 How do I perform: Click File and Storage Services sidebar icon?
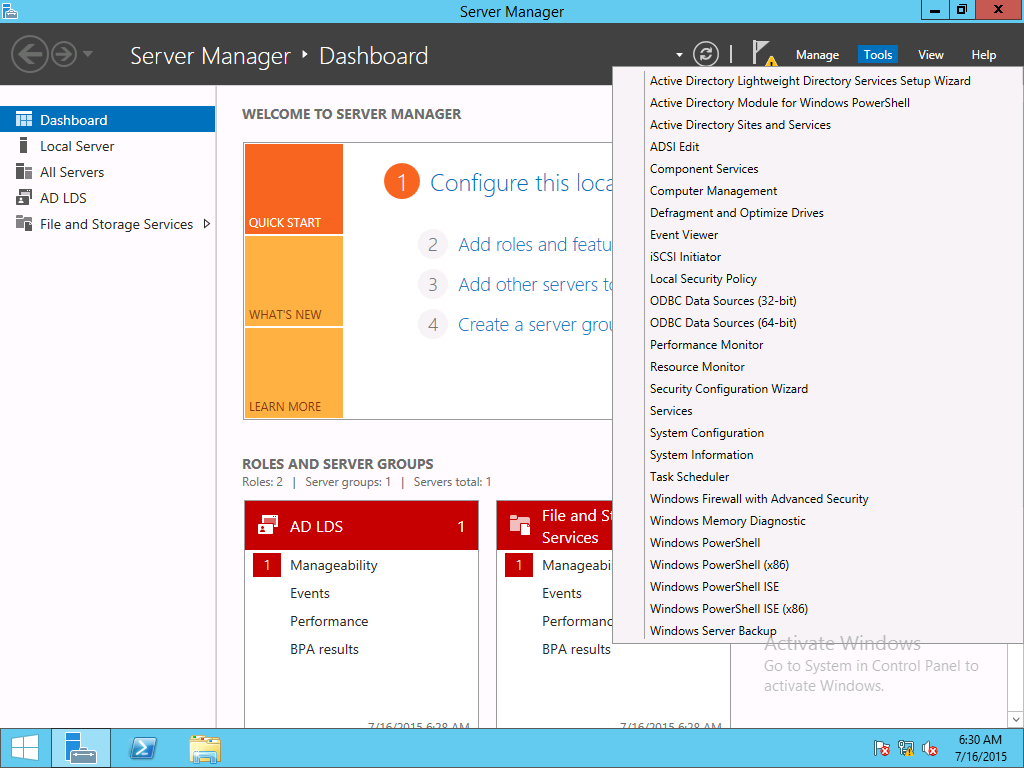click(24, 223)
